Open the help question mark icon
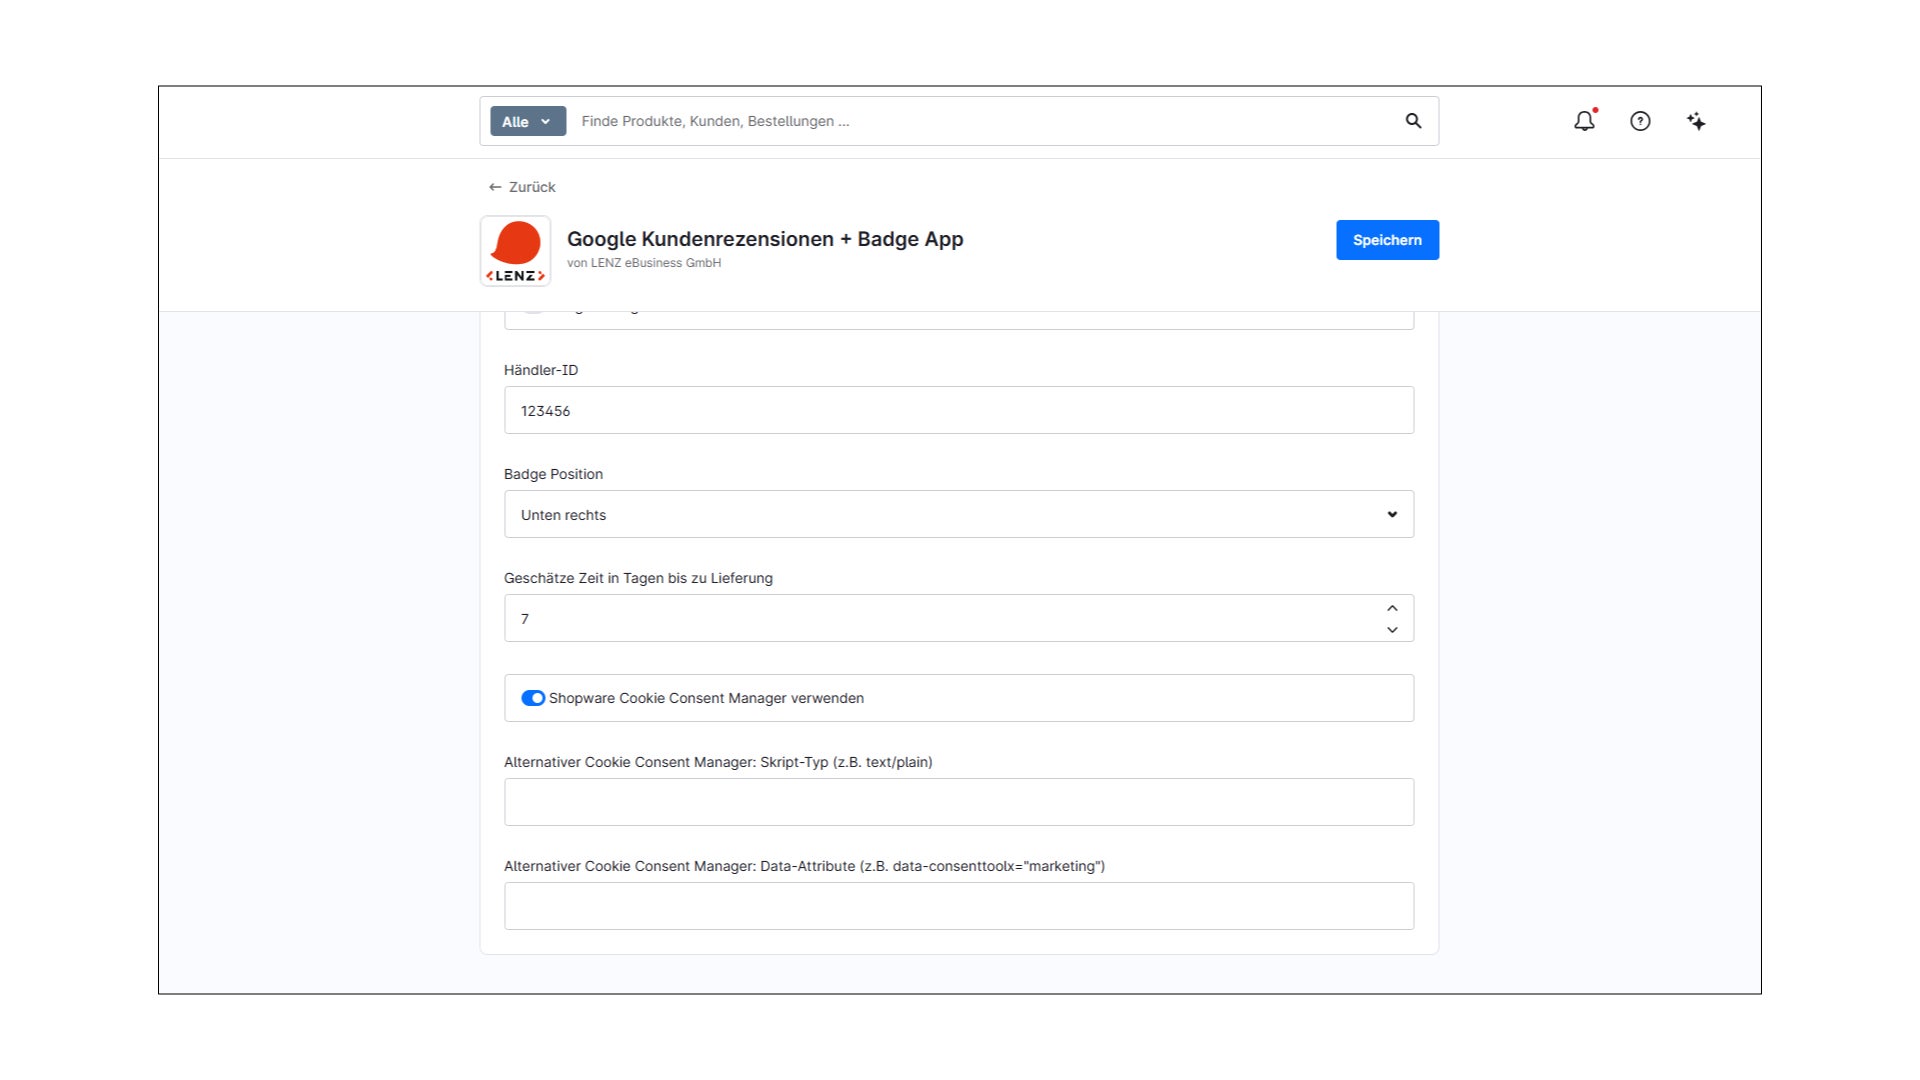The height and width of the screenshot is (1080, 1920). click(x=1640, y=121)
